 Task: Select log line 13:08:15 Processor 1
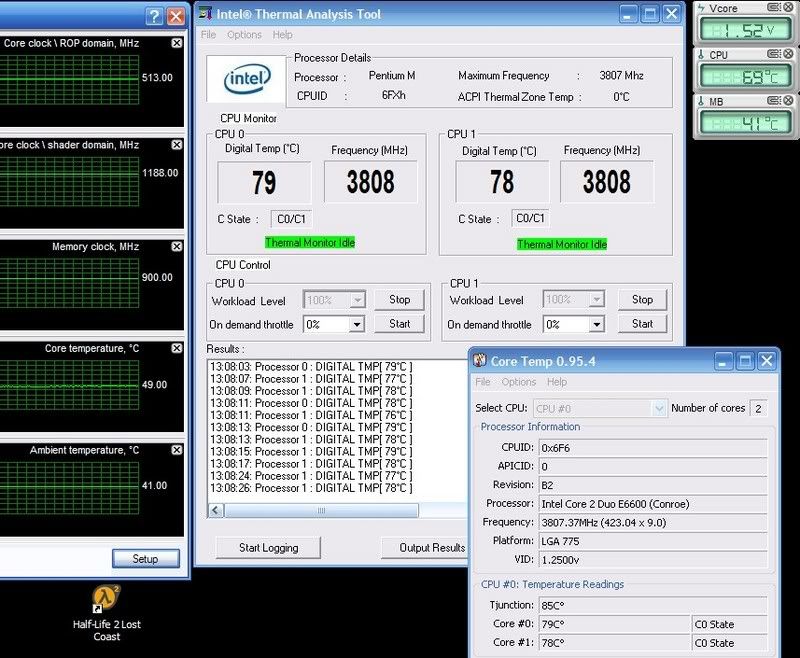pos(311,452)
